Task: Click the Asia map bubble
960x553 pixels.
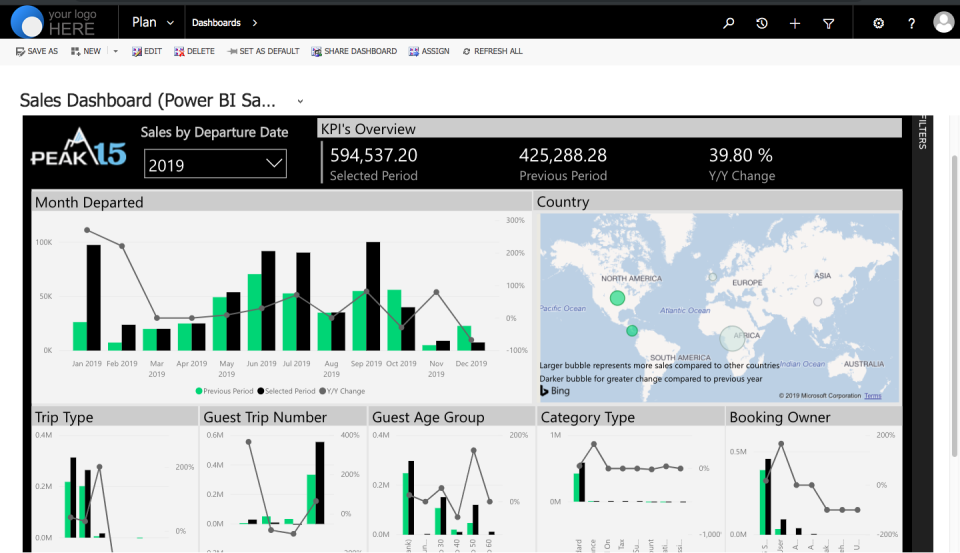Action: pyautogui.click(x=817, y=302)
